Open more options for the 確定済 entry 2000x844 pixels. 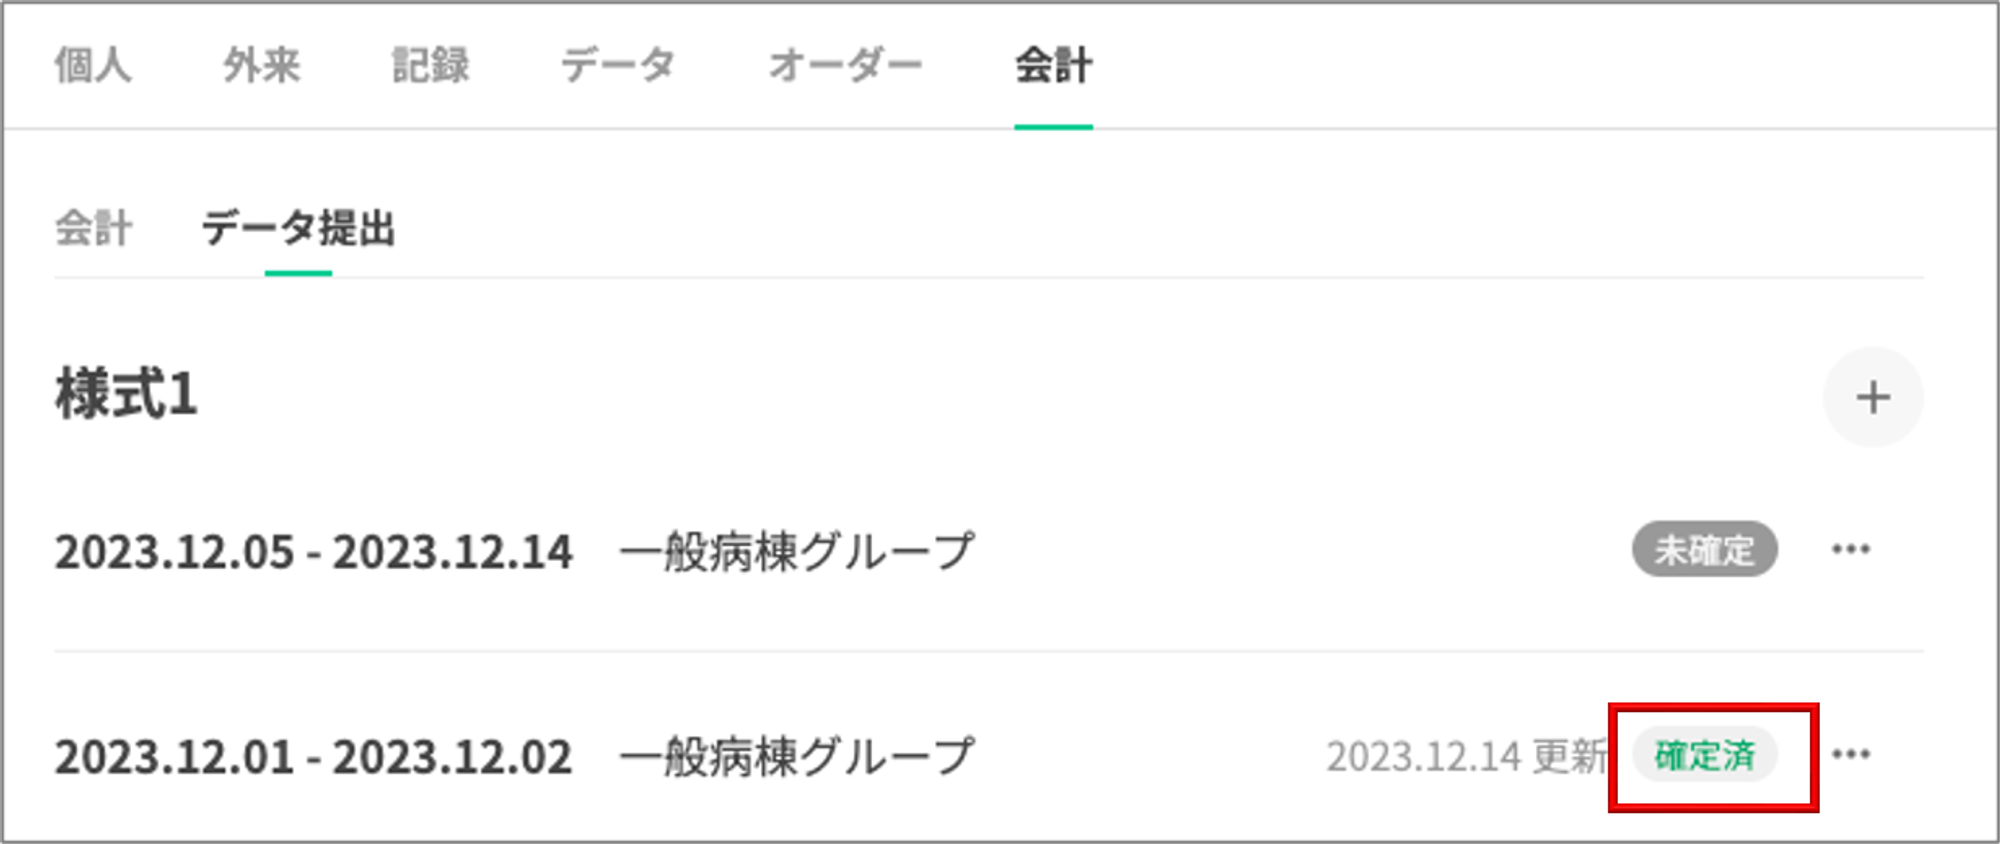(1851, 755)
